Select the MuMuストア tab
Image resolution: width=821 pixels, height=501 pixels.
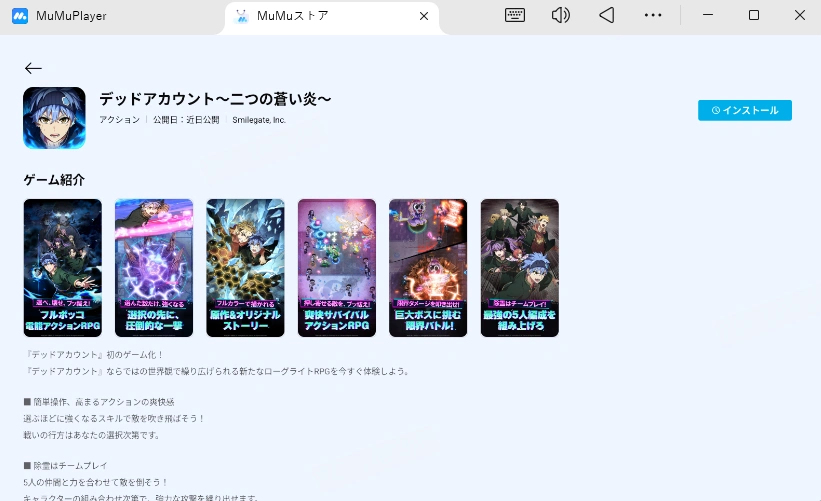(331, 16)
